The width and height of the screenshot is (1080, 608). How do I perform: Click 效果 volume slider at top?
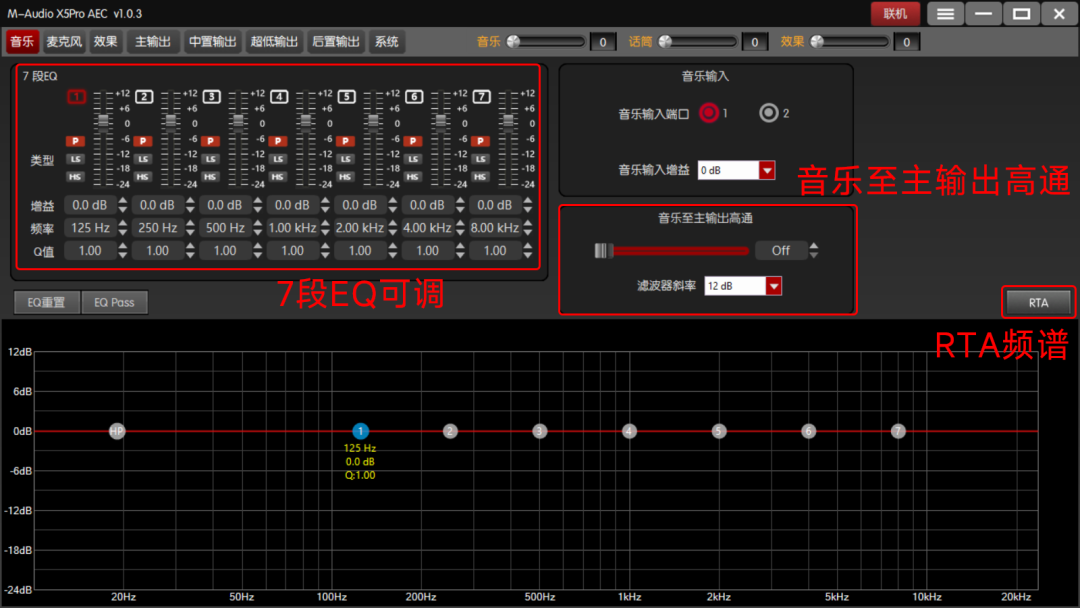[849, 42]
